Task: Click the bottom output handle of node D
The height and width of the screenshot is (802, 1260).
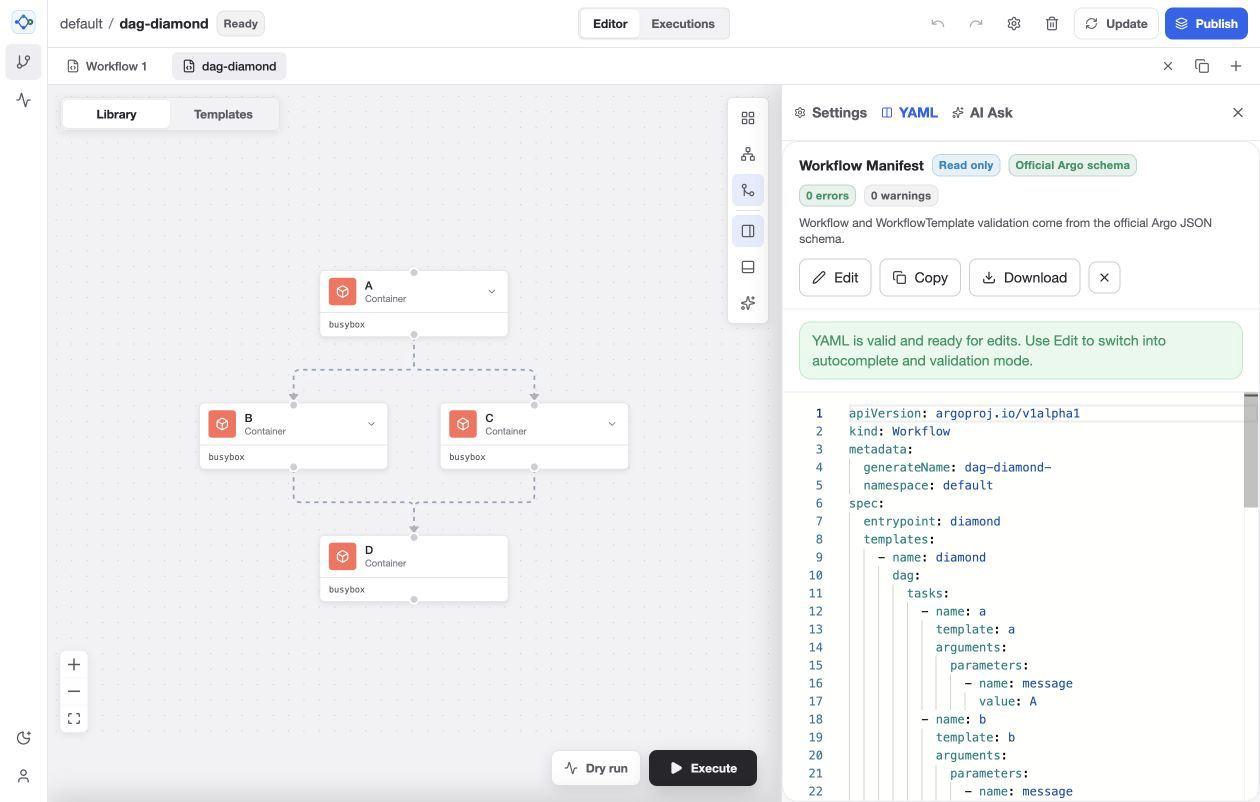Action: point(414,600)
